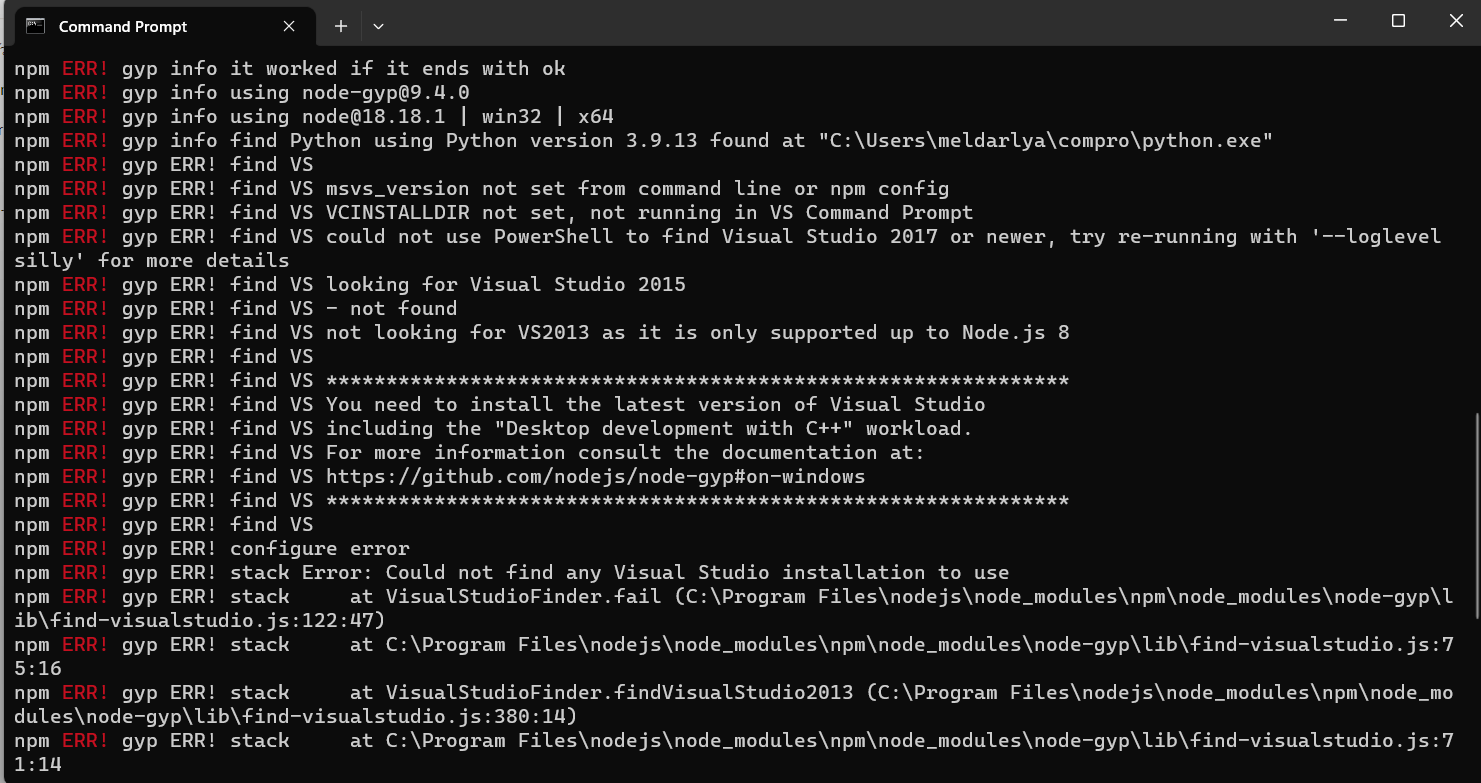This screenshot has height=783, width=1481.
Task: Expand the new tab profile dropdown
Action: pyautogui.click(x=378, y=26)
